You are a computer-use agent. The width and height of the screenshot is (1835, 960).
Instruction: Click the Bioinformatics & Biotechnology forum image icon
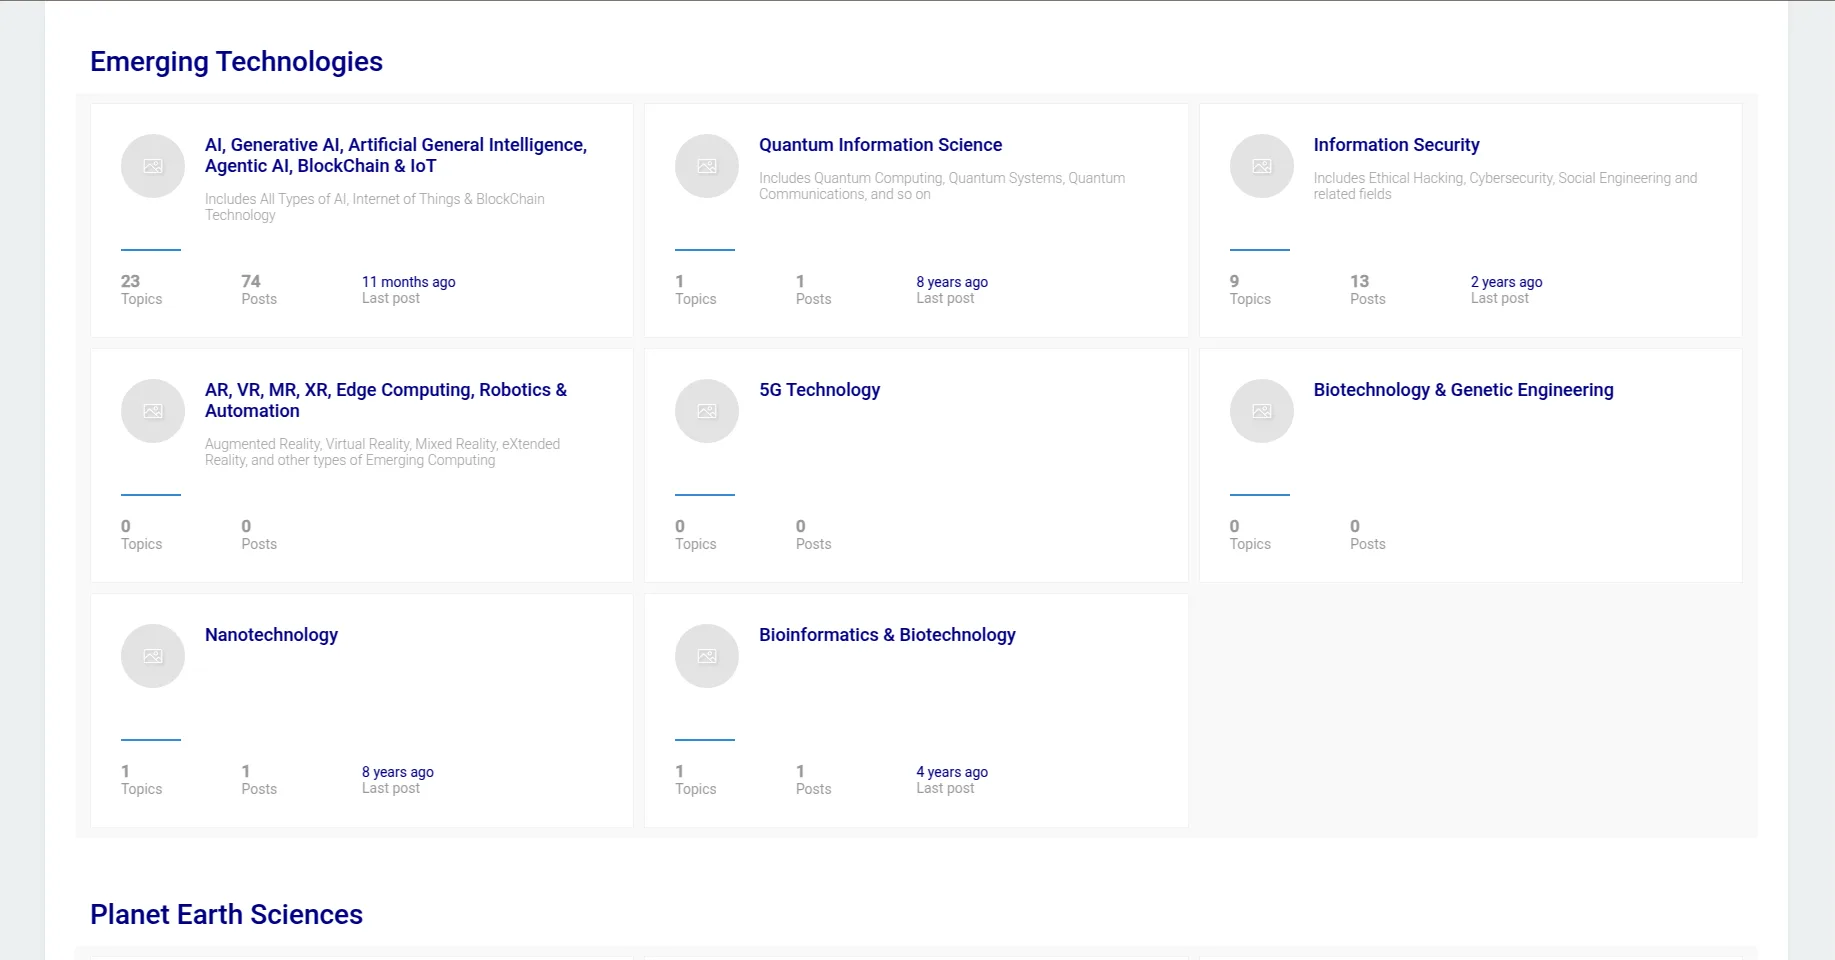pyautogui.click(x=707, y=656)
